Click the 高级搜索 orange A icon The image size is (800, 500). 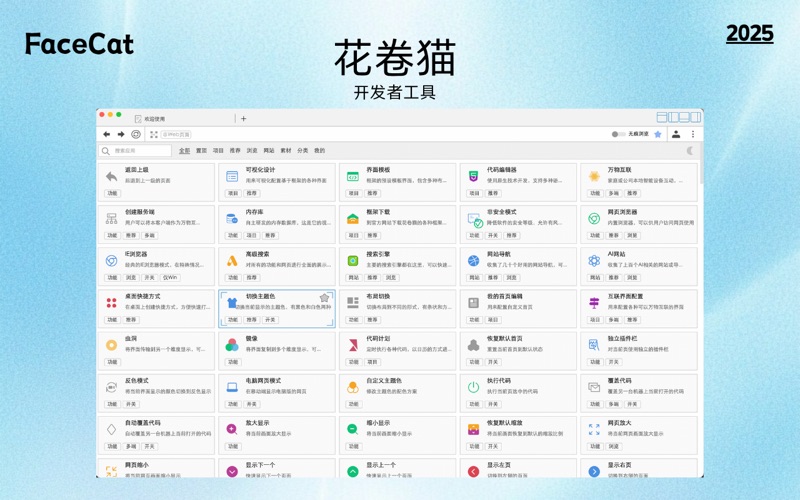(x=232, y=261)
